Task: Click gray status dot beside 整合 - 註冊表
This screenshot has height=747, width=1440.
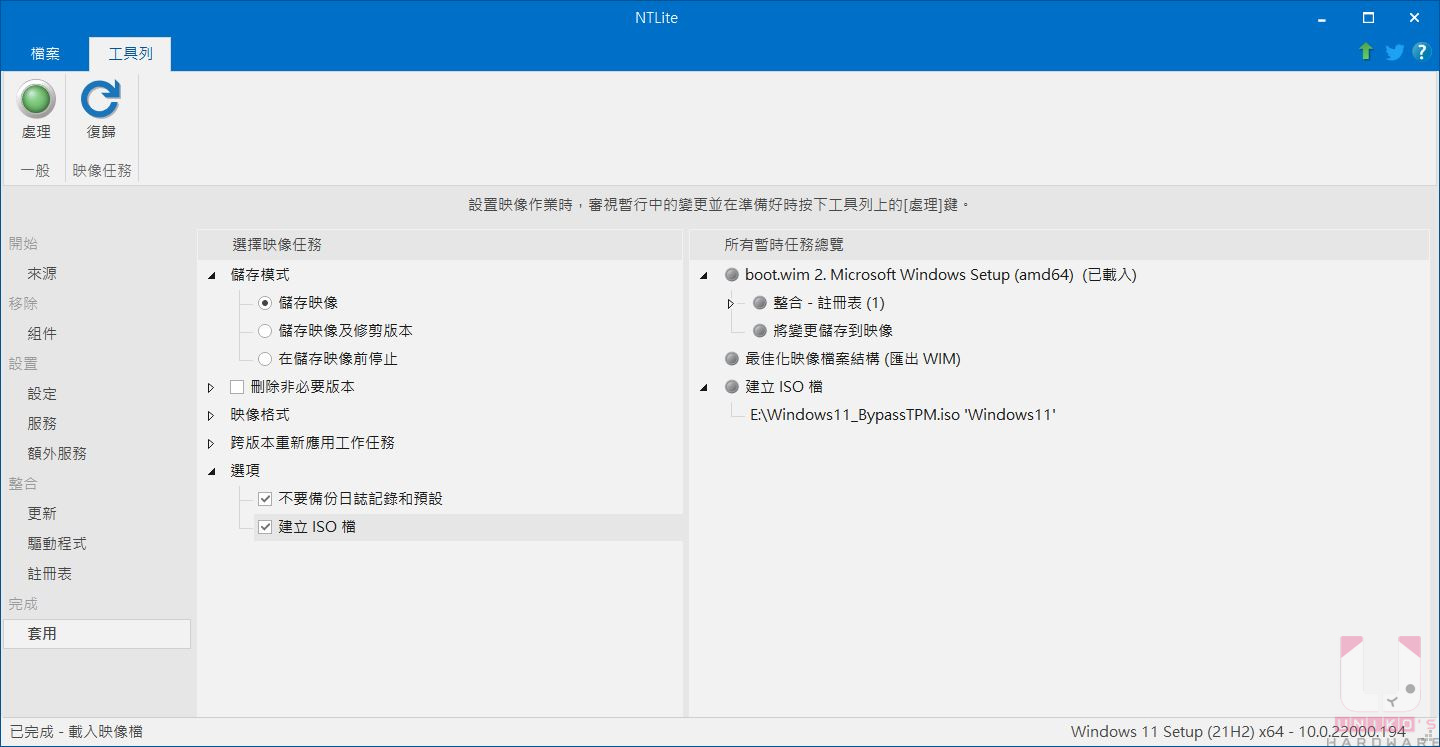Action: point(760,303)
